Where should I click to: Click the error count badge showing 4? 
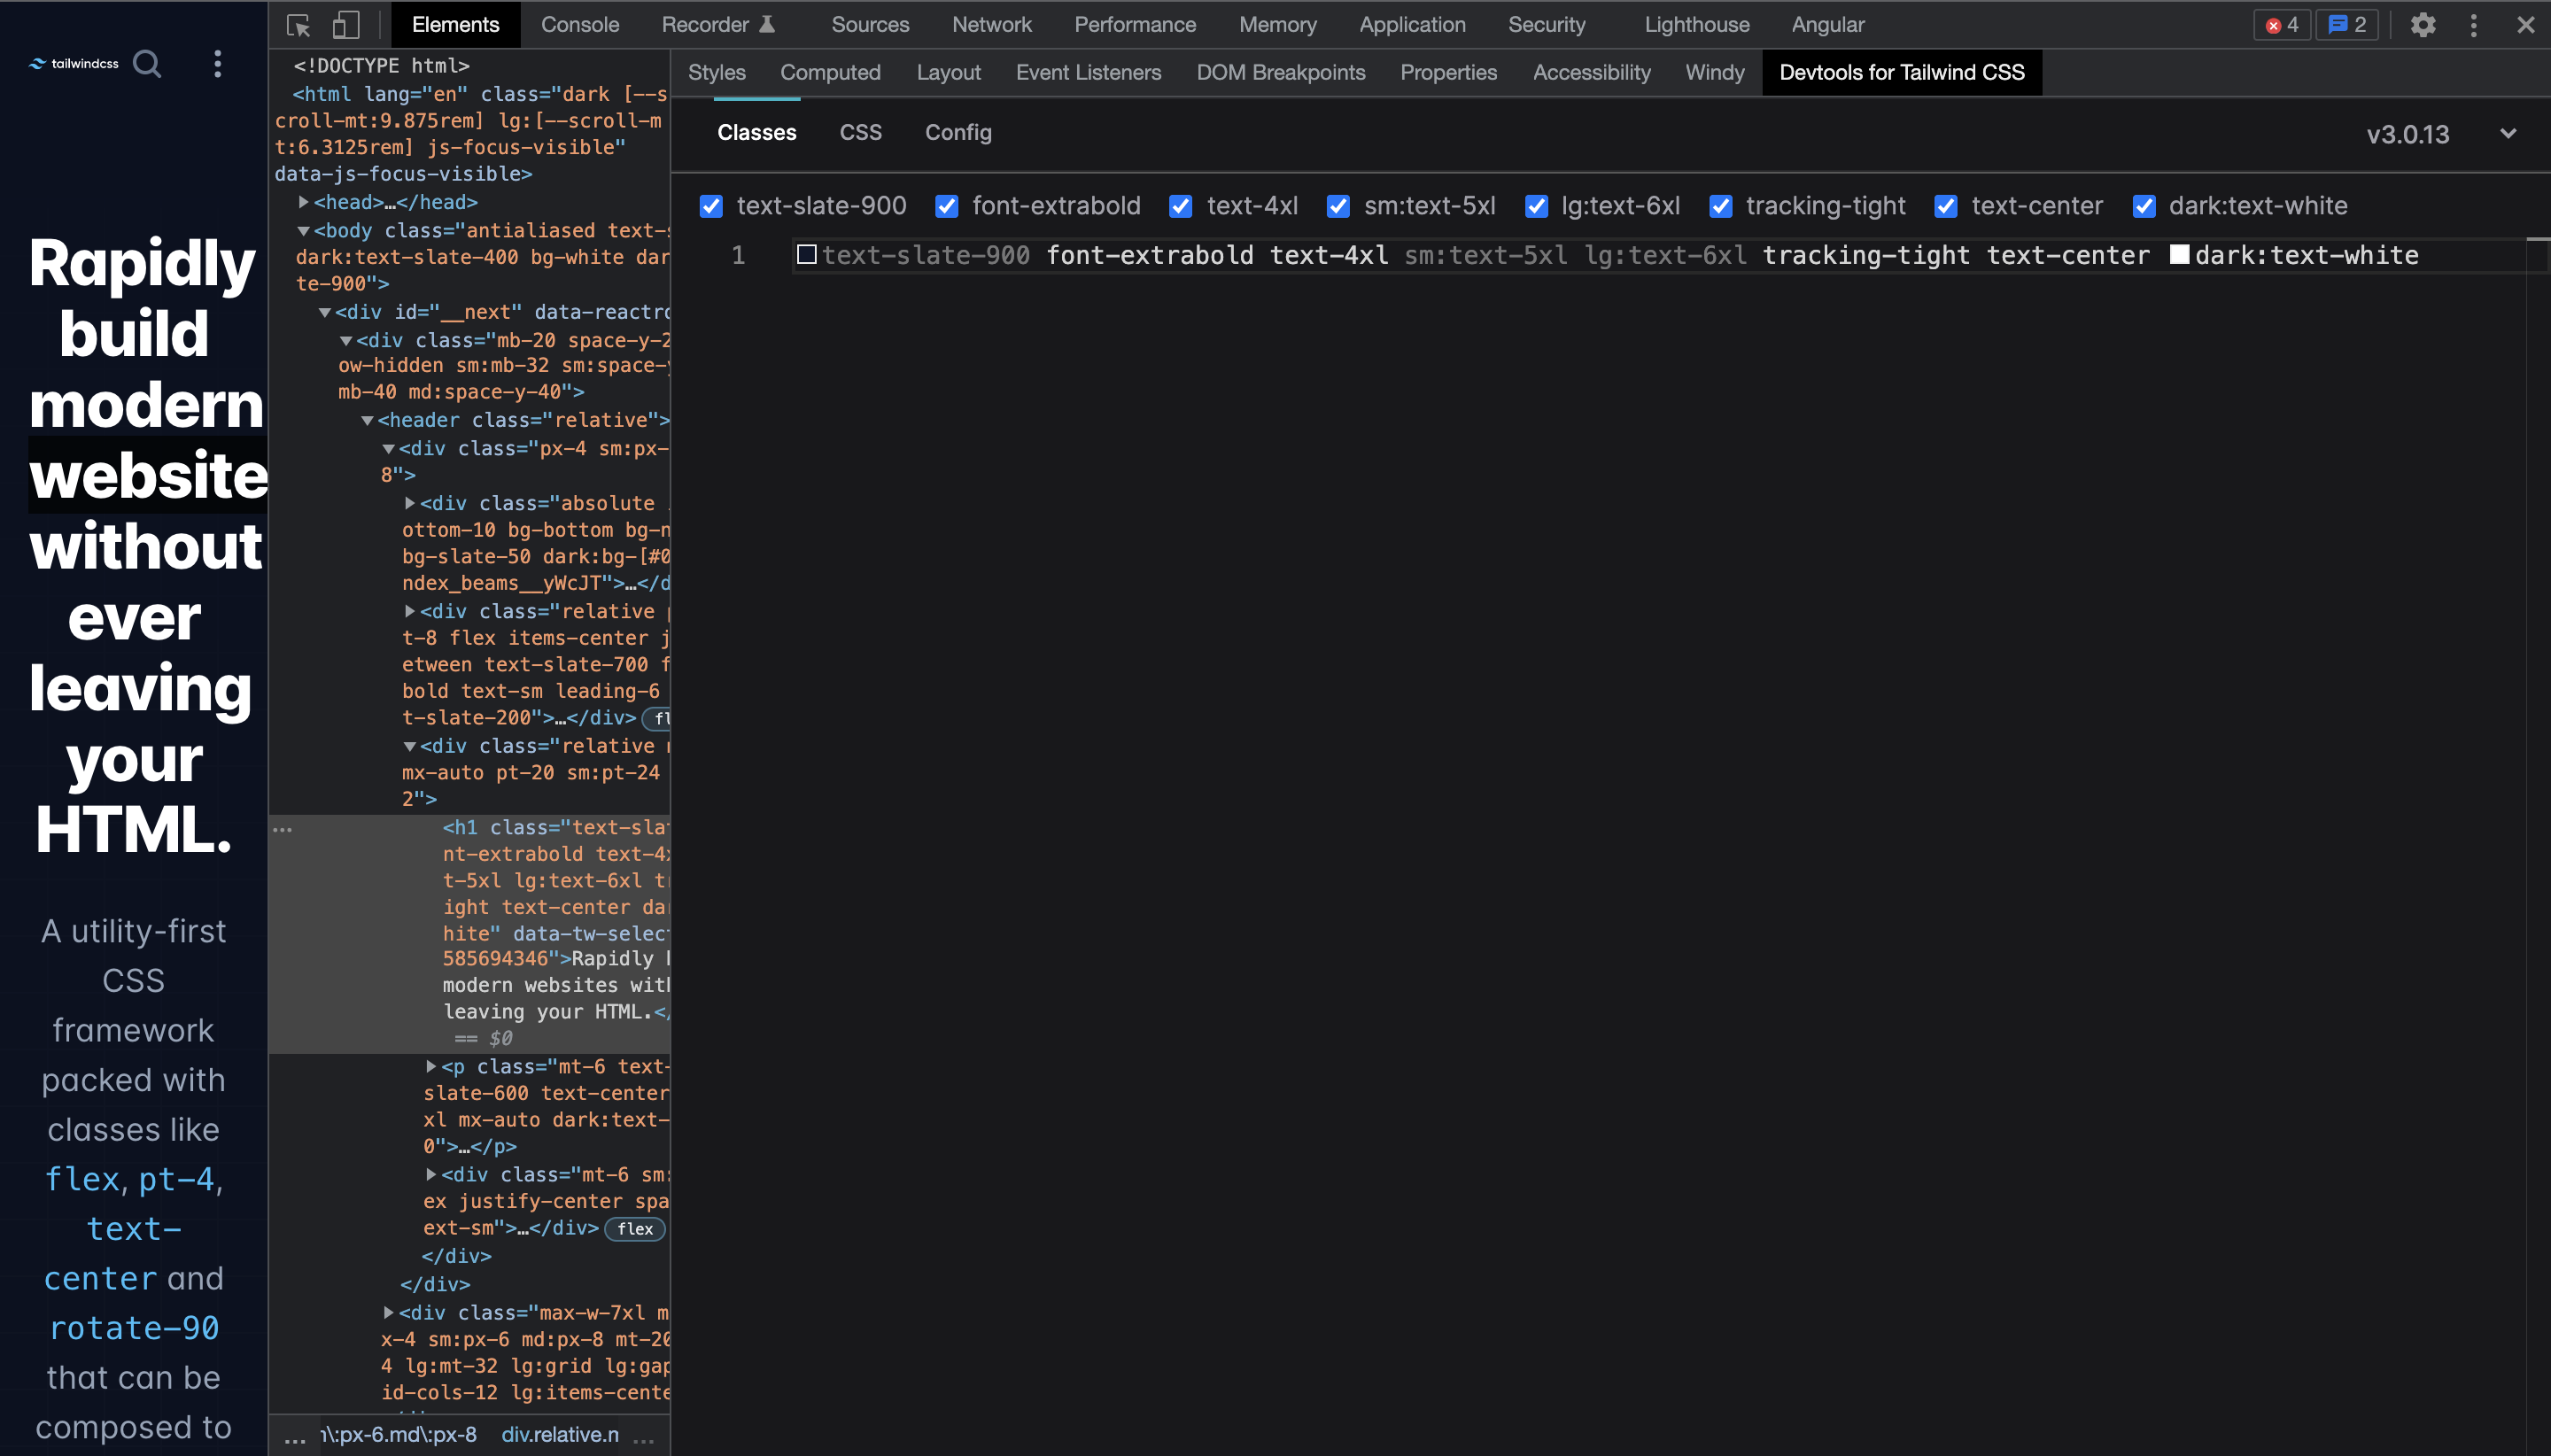point(2281,25)
